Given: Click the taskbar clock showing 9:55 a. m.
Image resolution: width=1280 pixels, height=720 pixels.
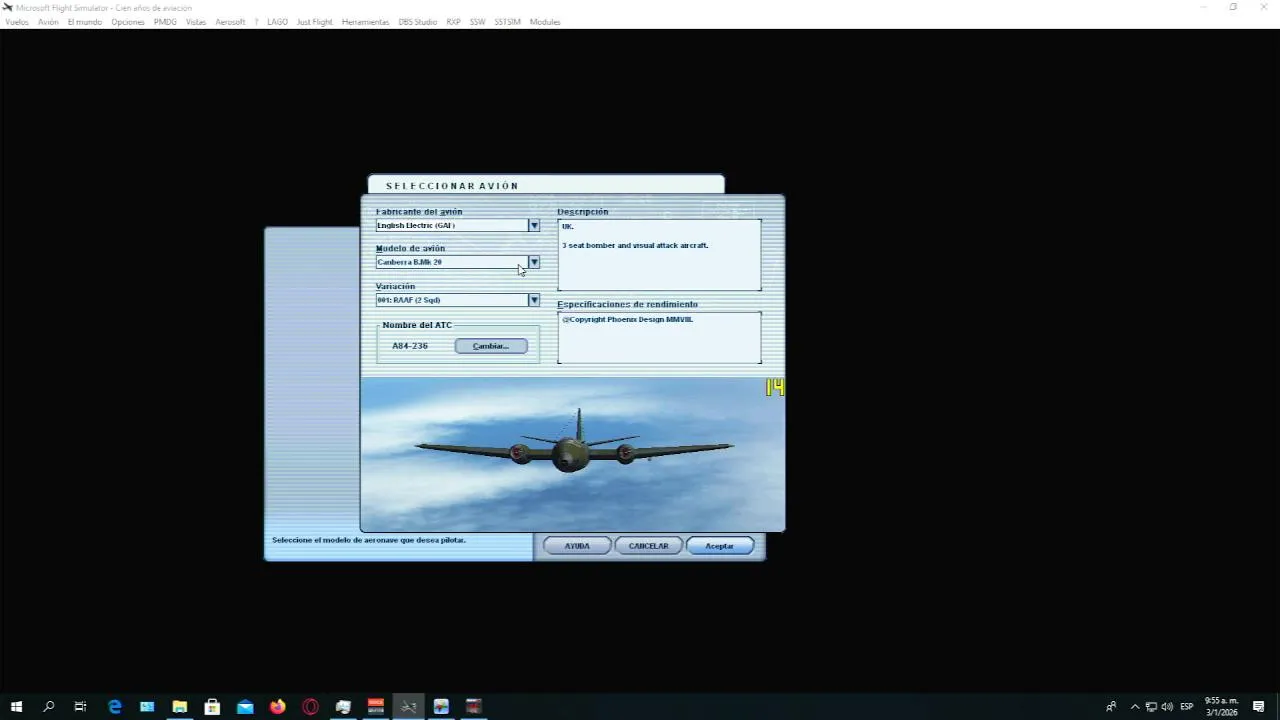Looking at the screenshot, I should click(1222, 707).
